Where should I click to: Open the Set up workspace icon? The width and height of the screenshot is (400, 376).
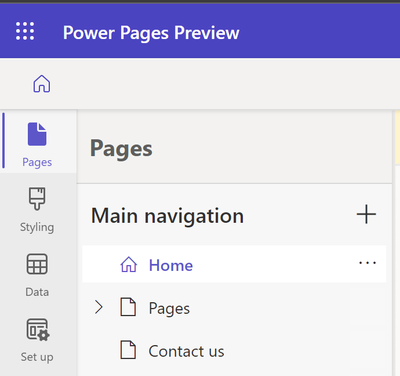38,330
